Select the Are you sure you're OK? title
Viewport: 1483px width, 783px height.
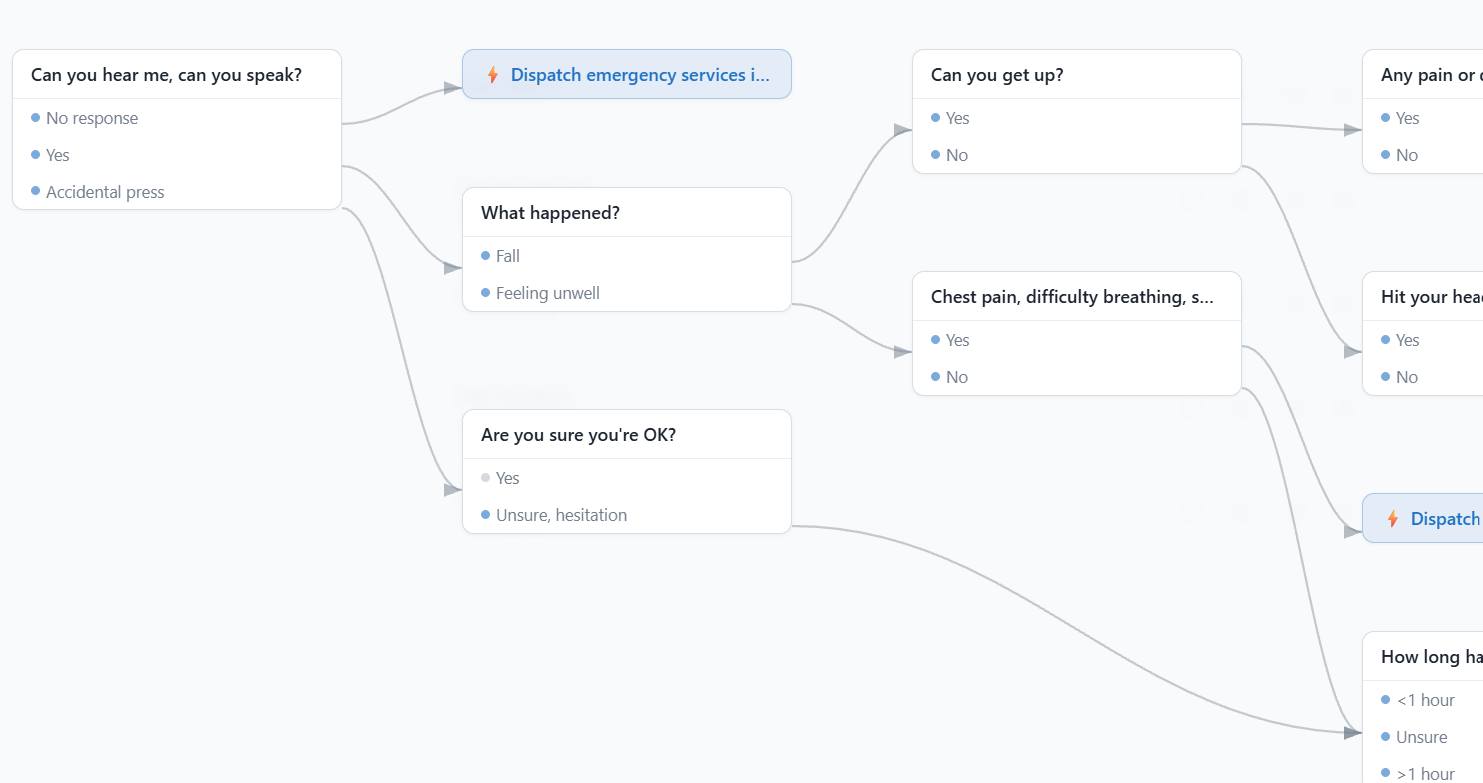[x=578, y=435]
